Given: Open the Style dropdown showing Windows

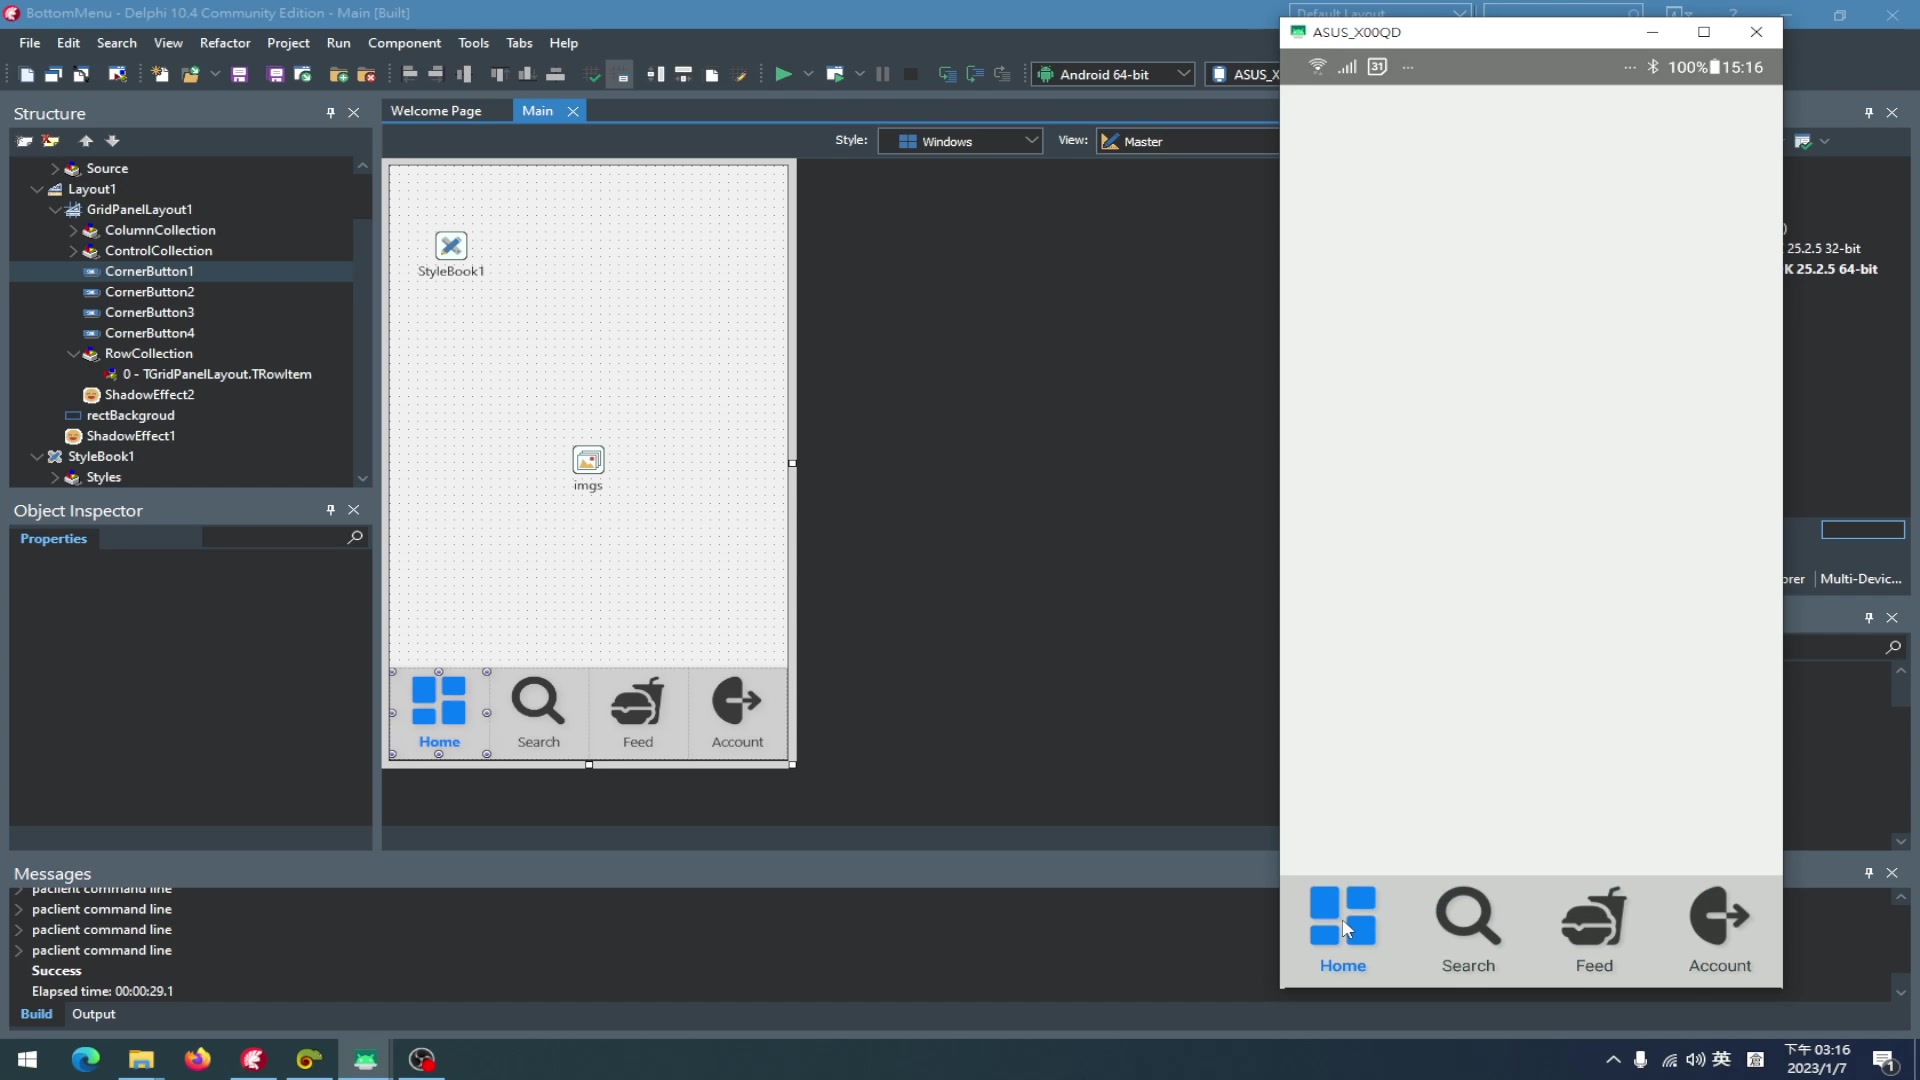Looking at the screenshot, I should 960,141.
